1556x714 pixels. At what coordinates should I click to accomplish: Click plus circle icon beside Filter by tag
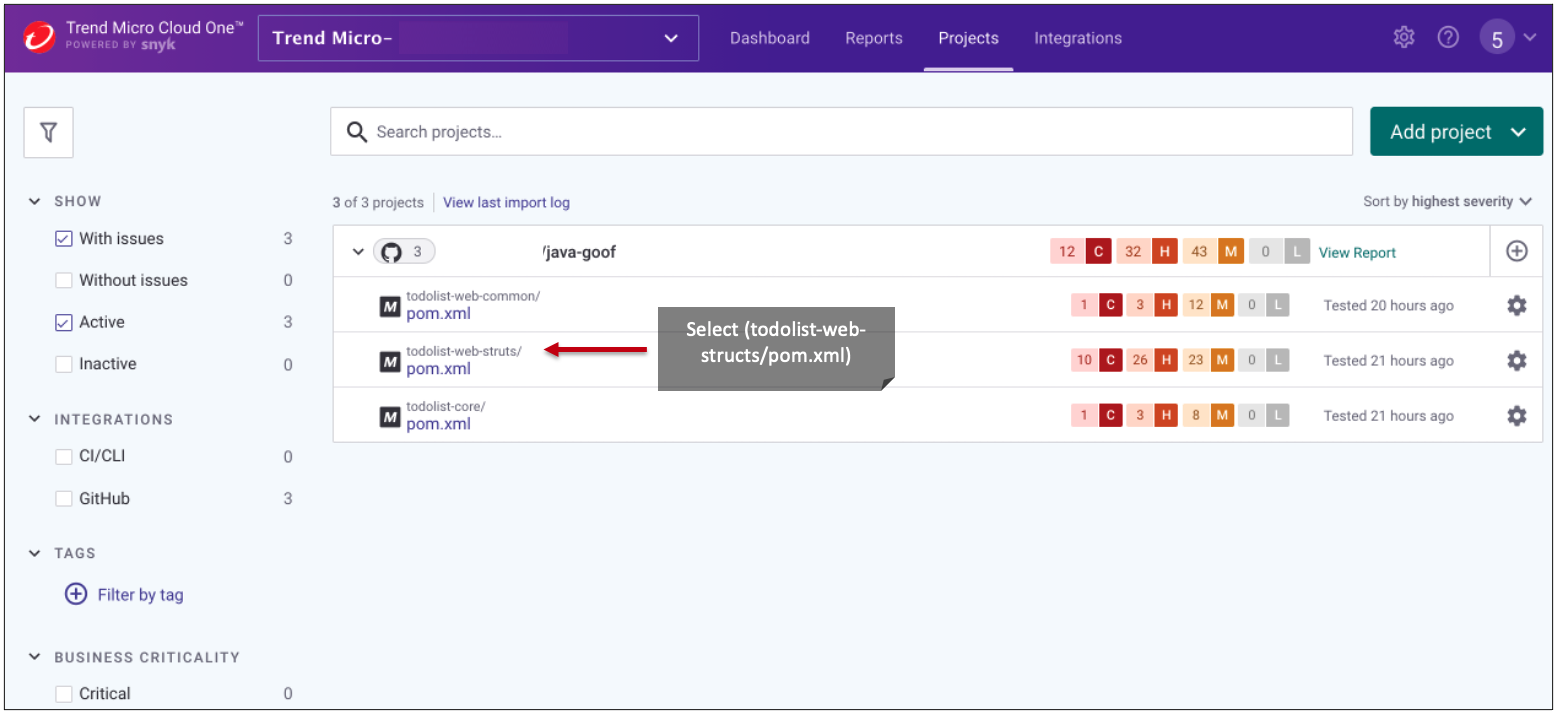click(76, 595)
